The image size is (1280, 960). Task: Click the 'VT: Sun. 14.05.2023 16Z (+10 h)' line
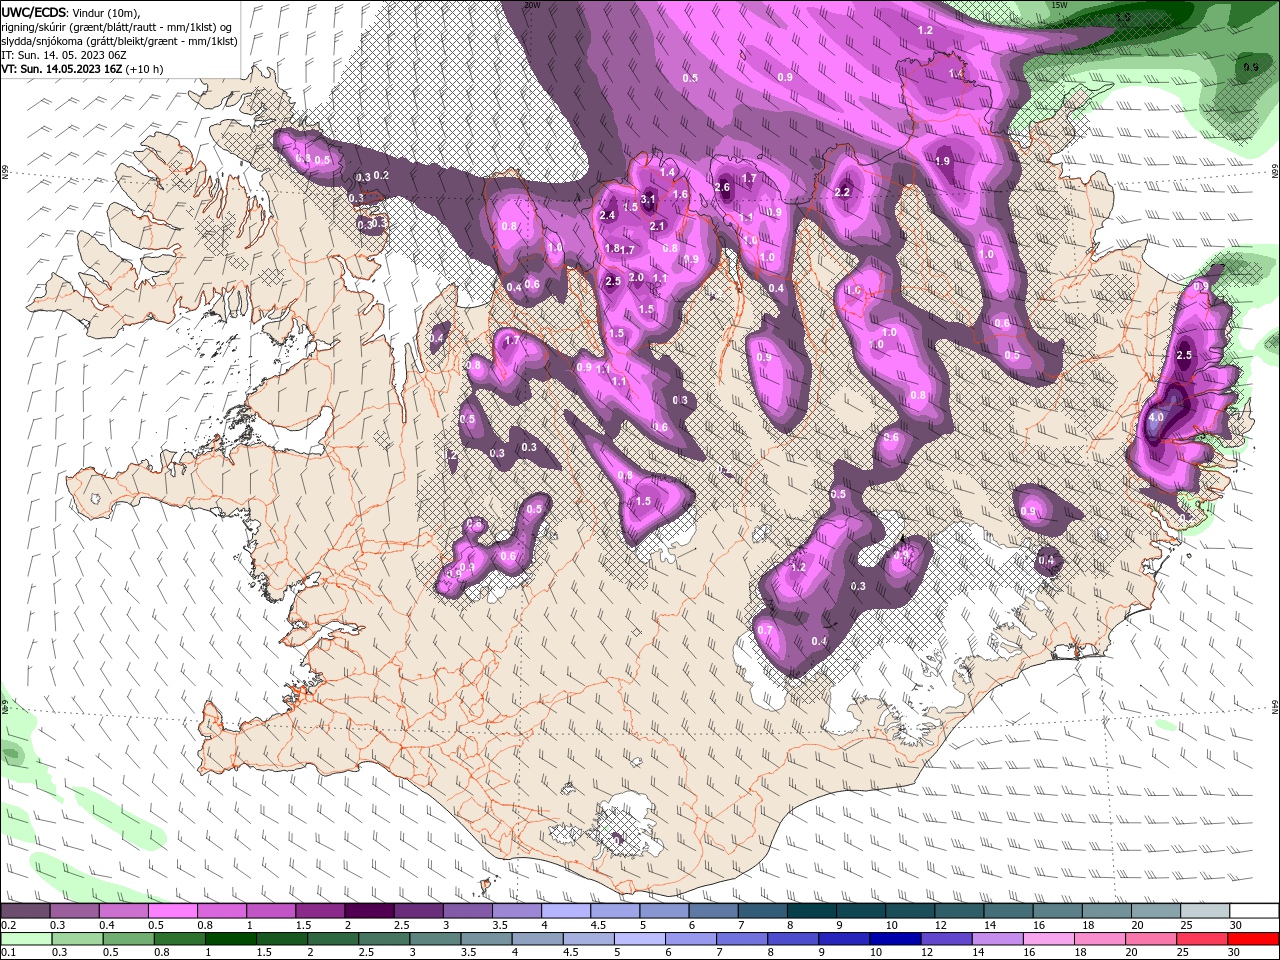pos(82,69)
